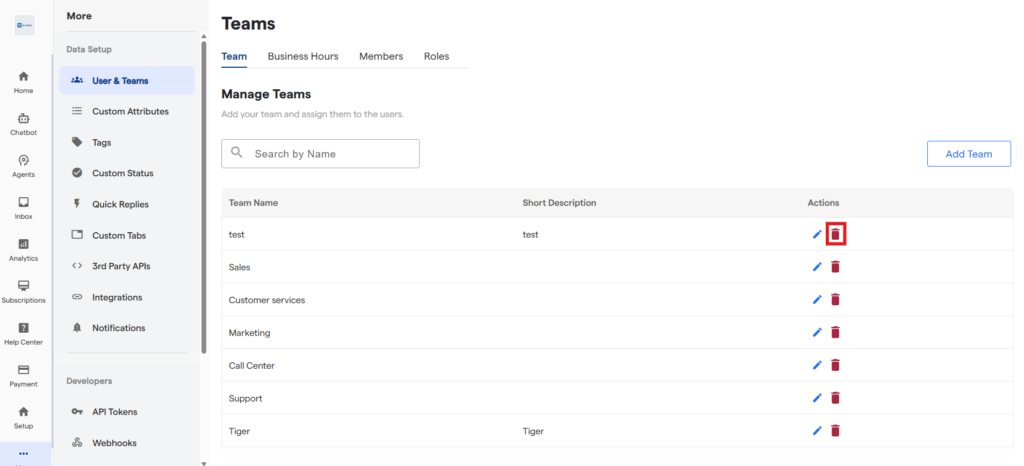This screenshot has width=1024, height=466.
Task: Click the delete icon for Marketing team
Action: coord(836,332)
